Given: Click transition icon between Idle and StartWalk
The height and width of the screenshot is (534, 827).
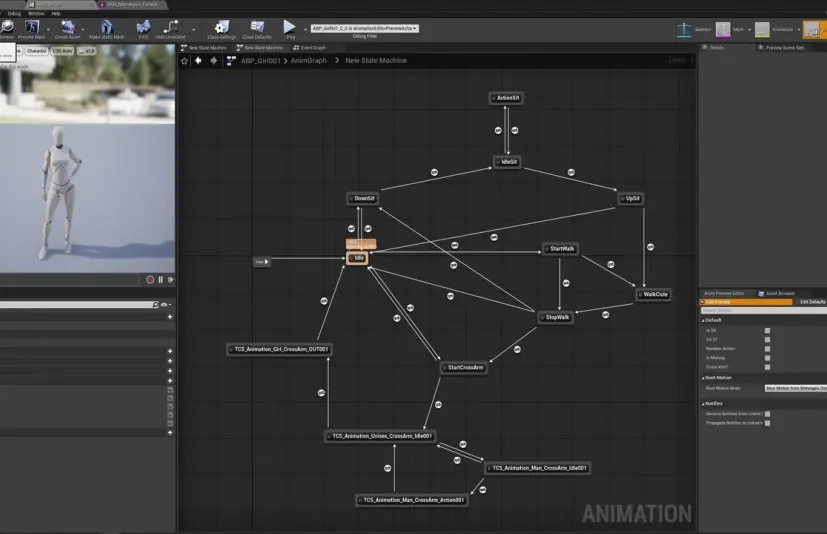Looking at the screenshot, I should tap(455, 245).
